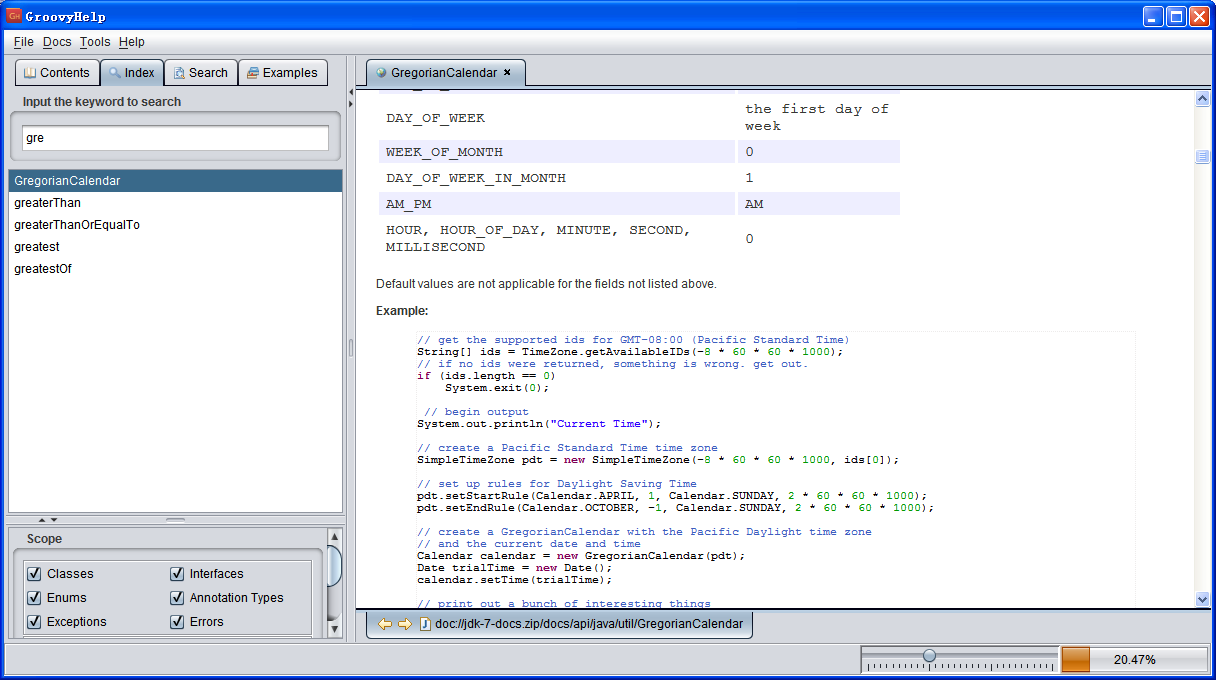Click the document scrollbar down arrow
The image size is (1216, 680).
tap(1202, 599)
